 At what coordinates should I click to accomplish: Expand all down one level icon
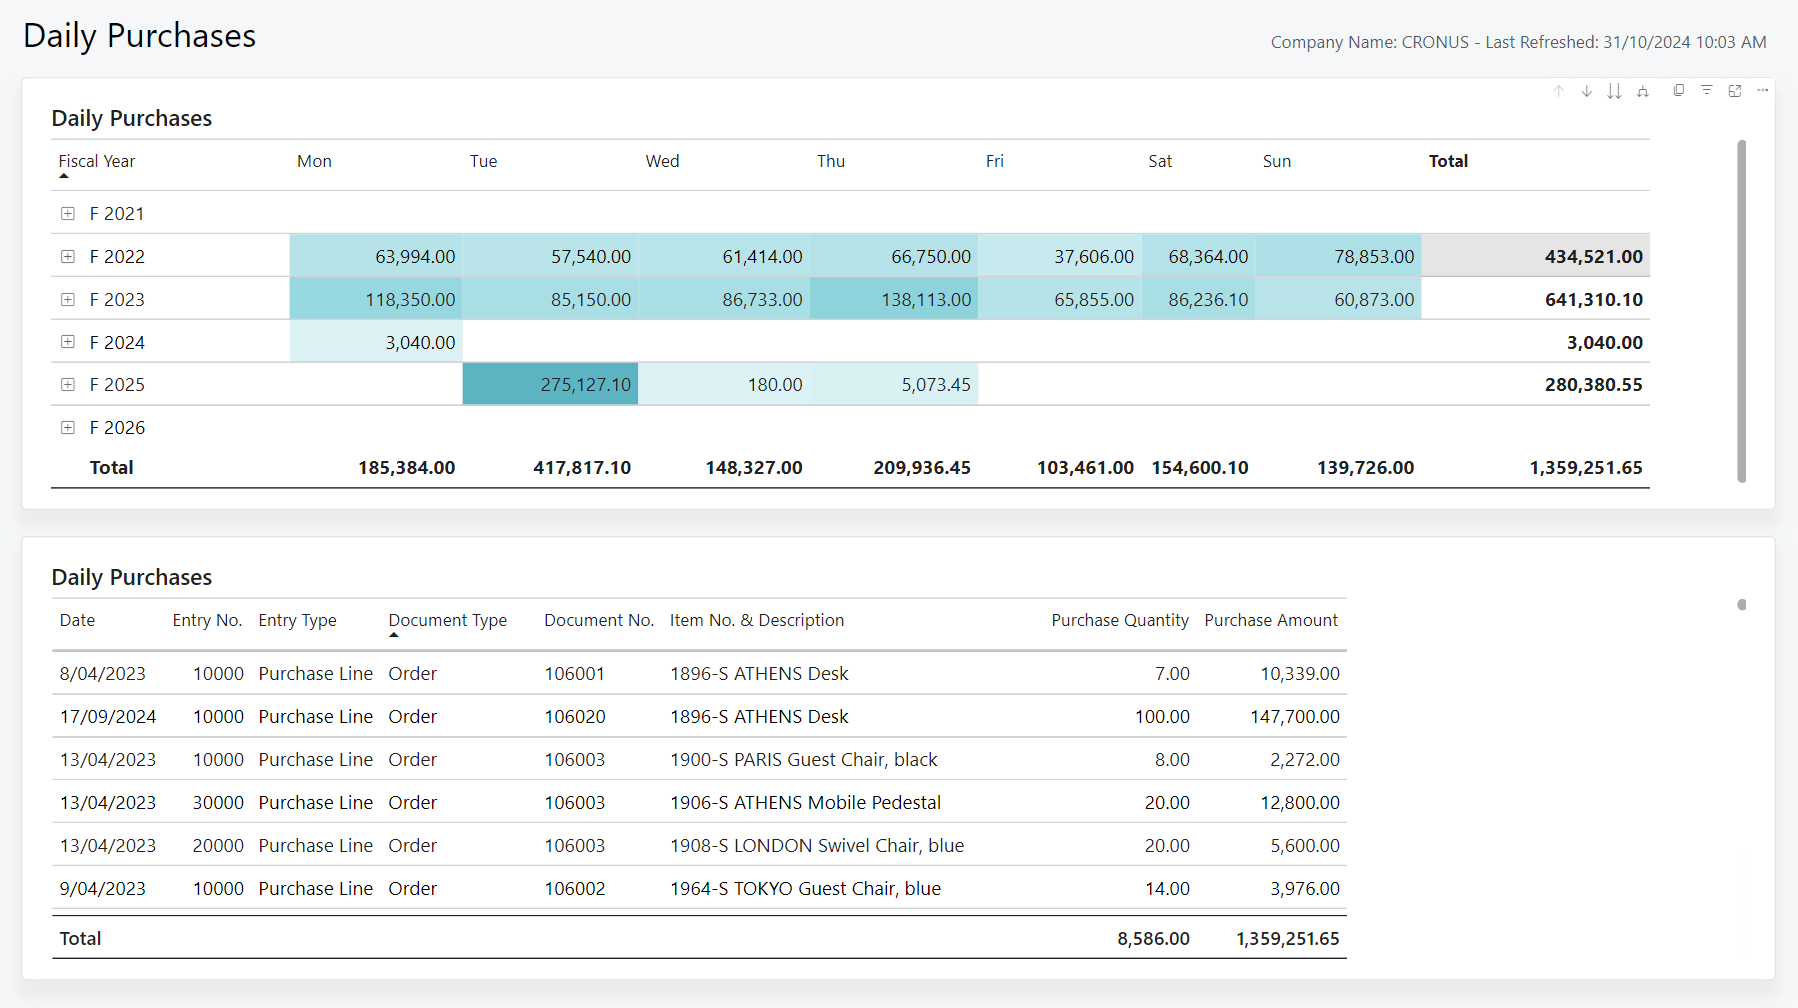[x=1642, y=91]
